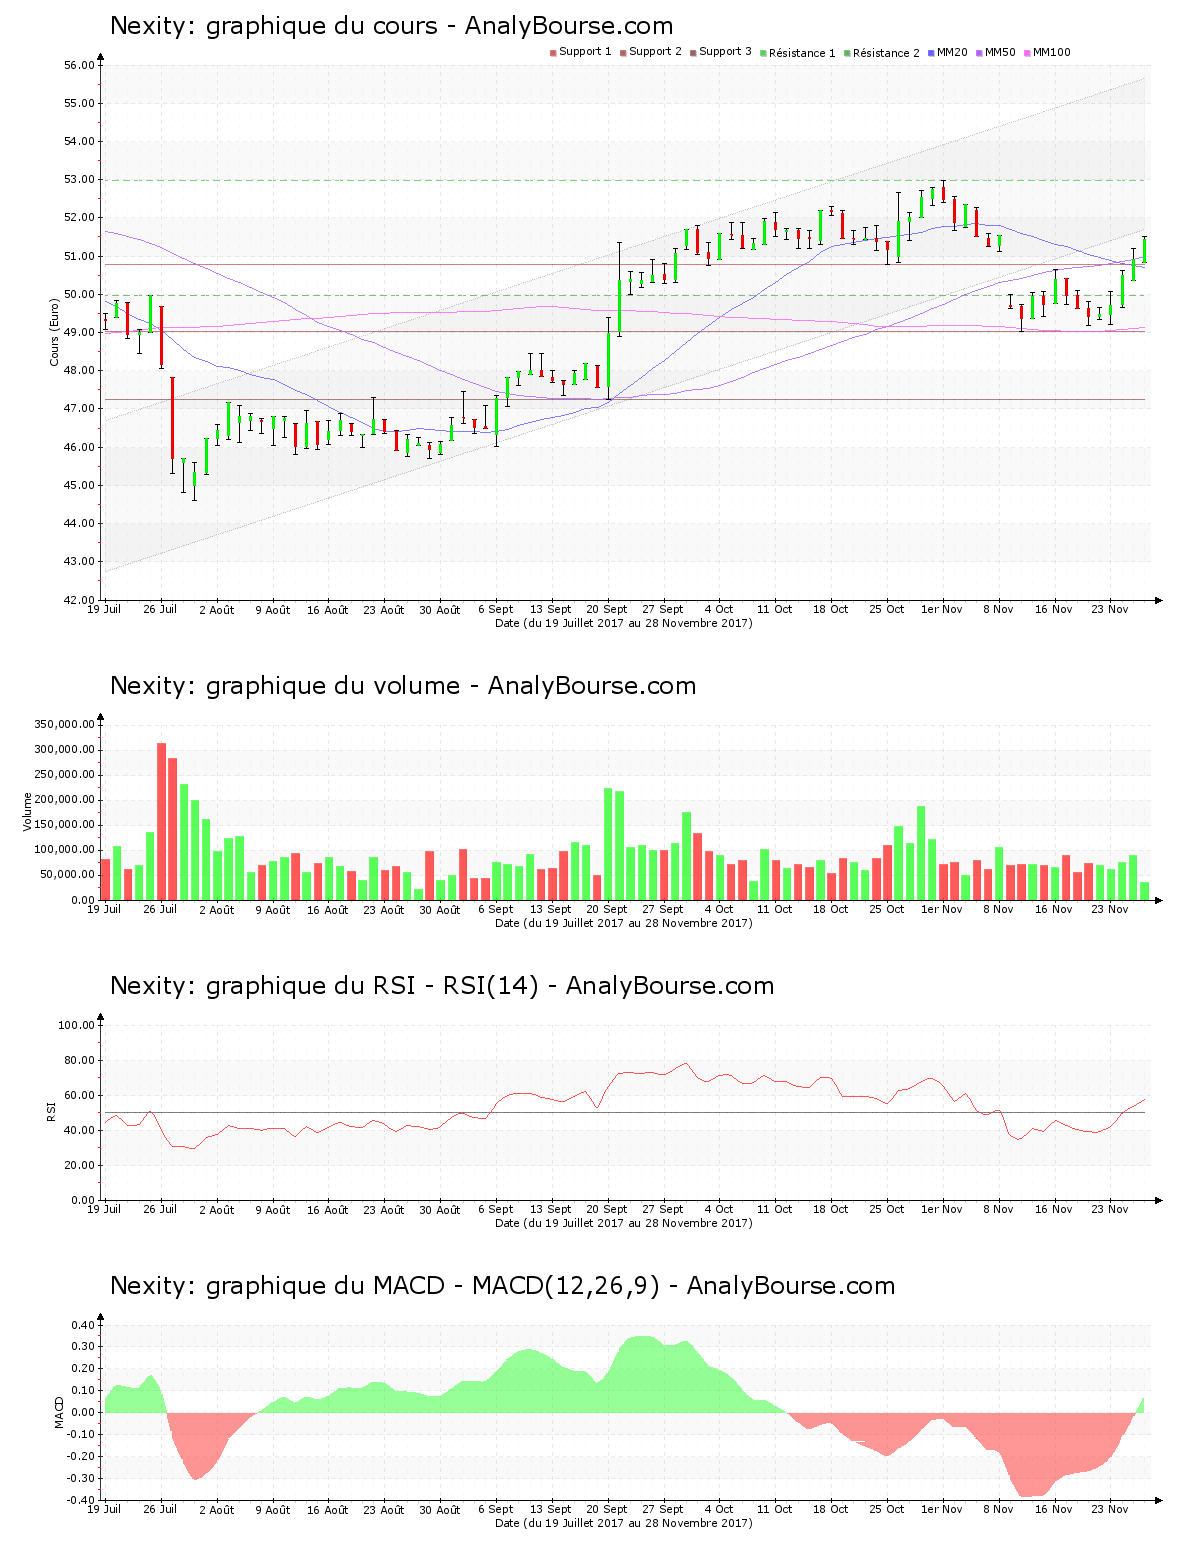
Task: Click the 56.00 value on price axis
Action: [79, 65]
